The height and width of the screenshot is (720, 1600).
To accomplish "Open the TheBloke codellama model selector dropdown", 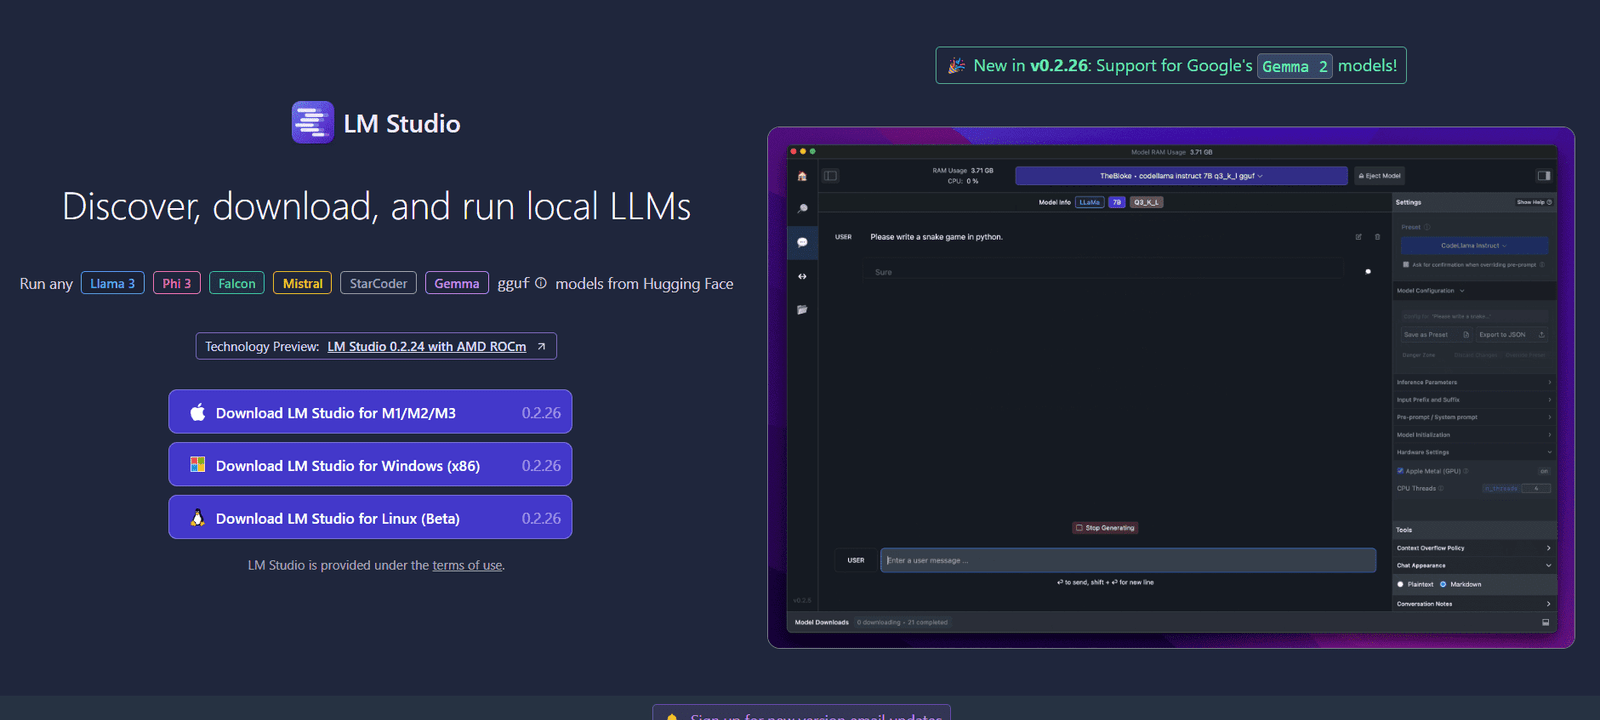I will [x=1181, y=176].
